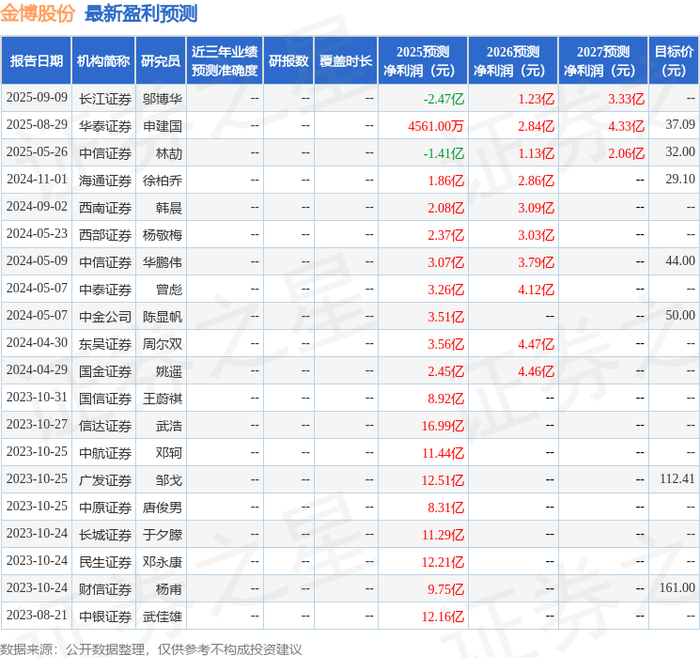700x658 pixels.
Task: Select date cell 2024-05-09
Action: click(x=37, y=261)
